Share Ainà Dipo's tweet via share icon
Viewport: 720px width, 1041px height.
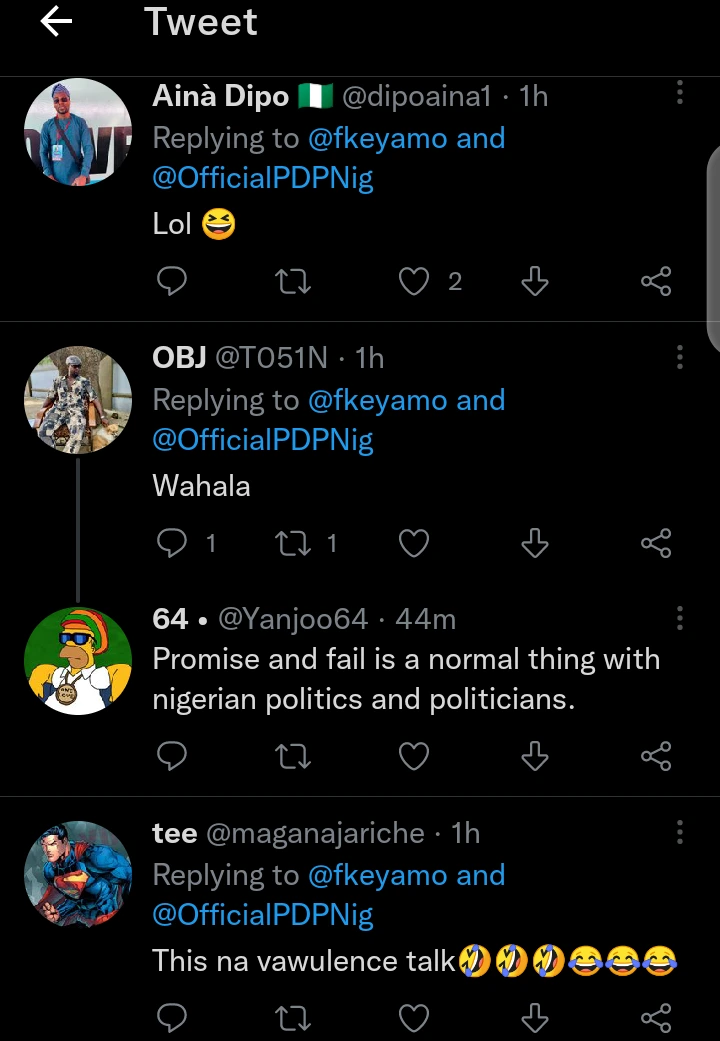tap(656, 282)
